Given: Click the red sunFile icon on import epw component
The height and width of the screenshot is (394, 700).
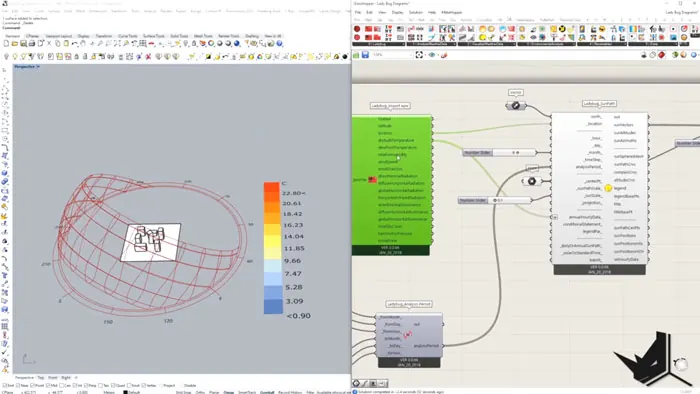Looking at the screenshot, I should [x=372, y=179].
